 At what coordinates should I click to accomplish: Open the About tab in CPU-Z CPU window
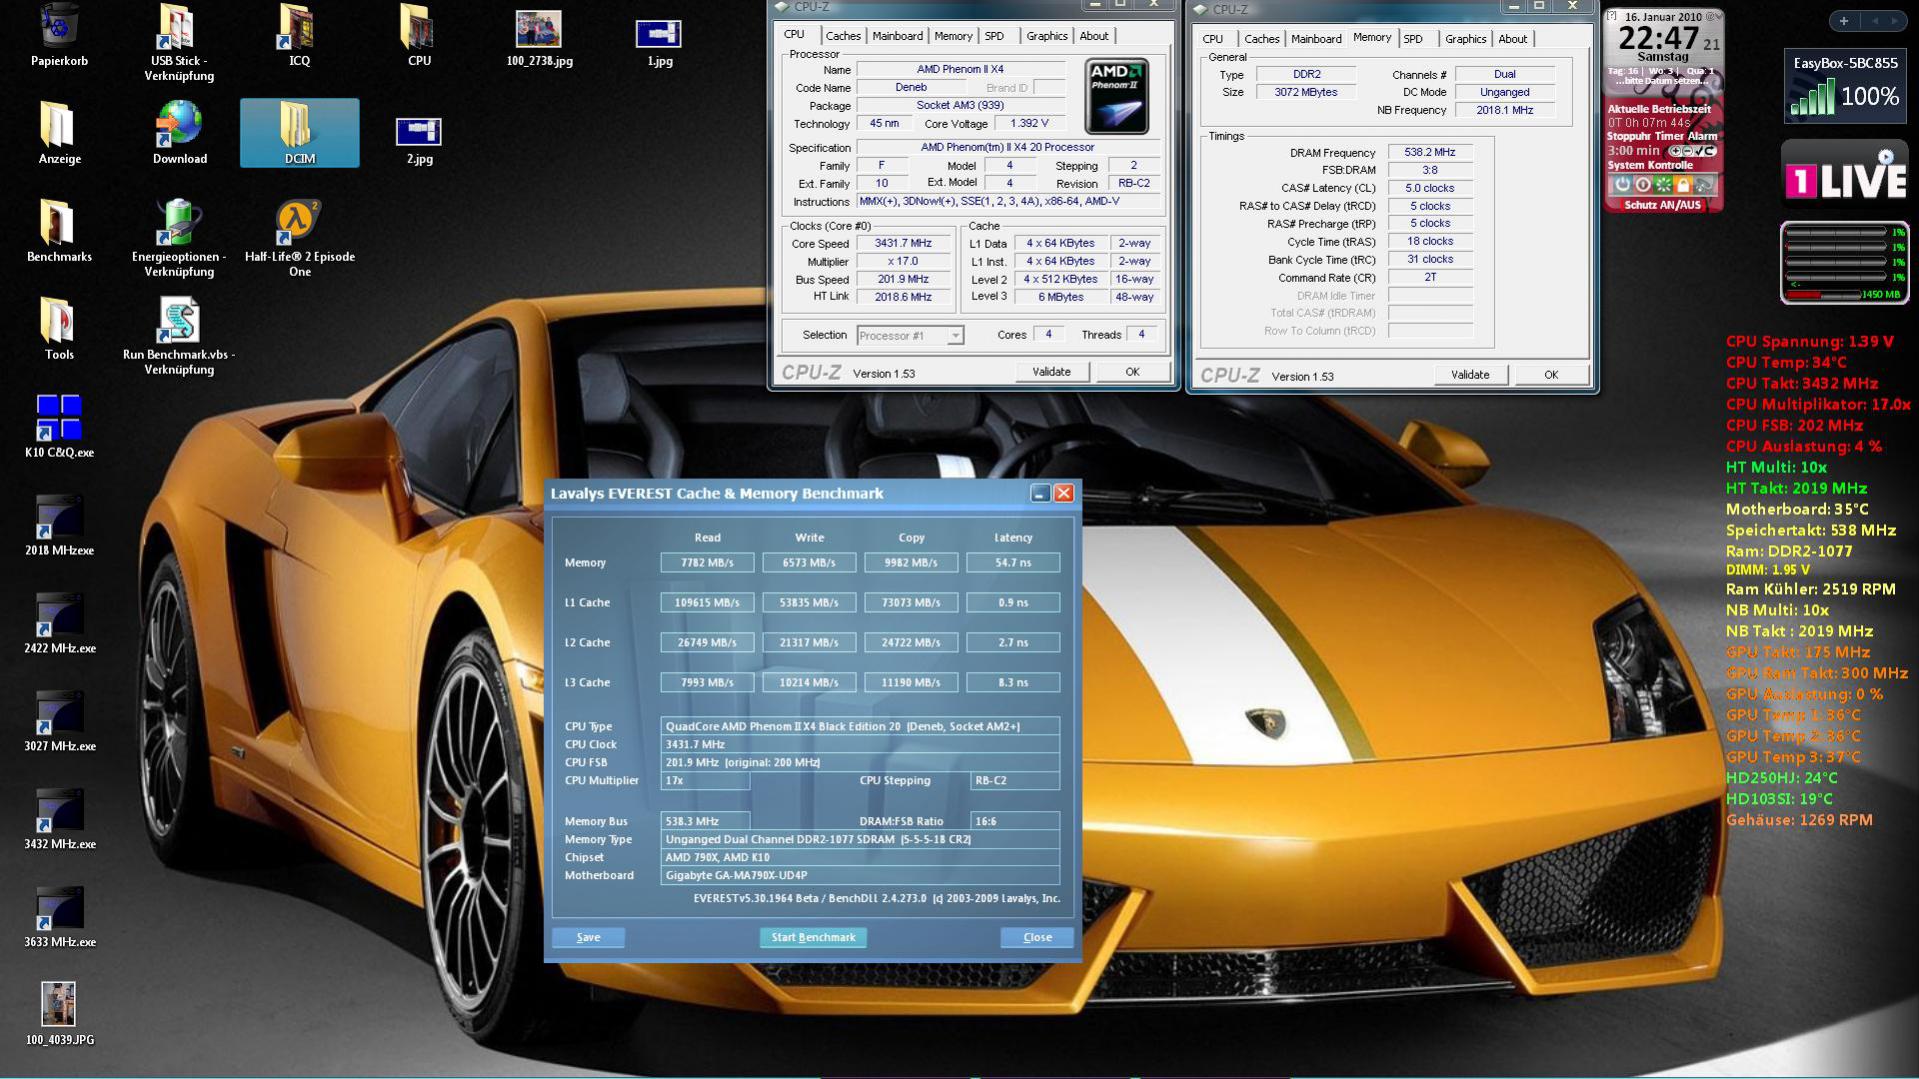(1094, 36)
